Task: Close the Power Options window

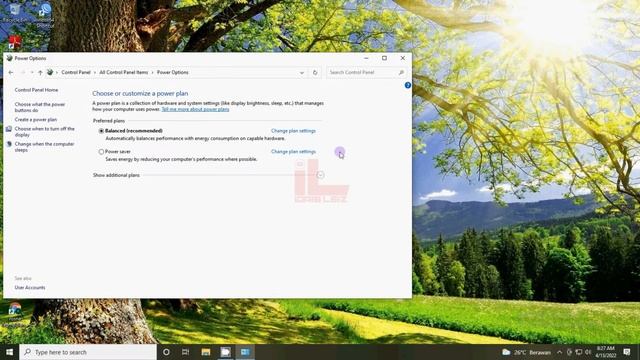Action: pyautogui.click(x=402, y=58)
